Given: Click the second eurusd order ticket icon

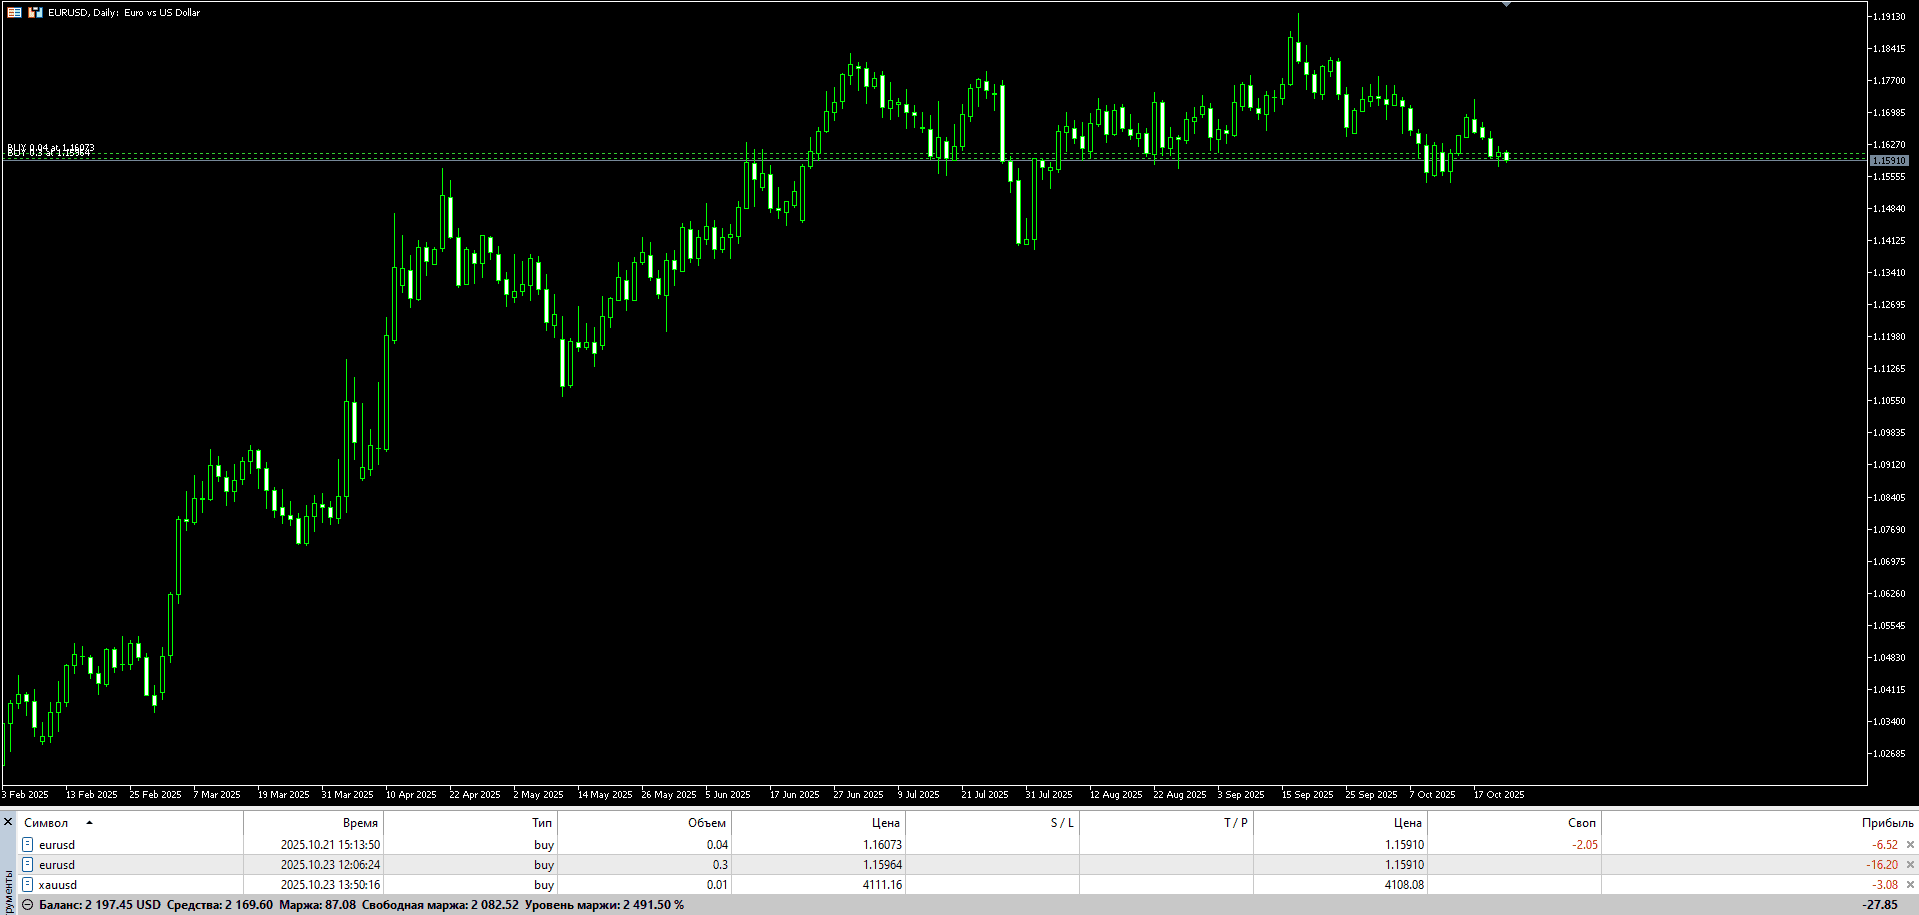Looking at the screenshot, I should click(28, 865).
